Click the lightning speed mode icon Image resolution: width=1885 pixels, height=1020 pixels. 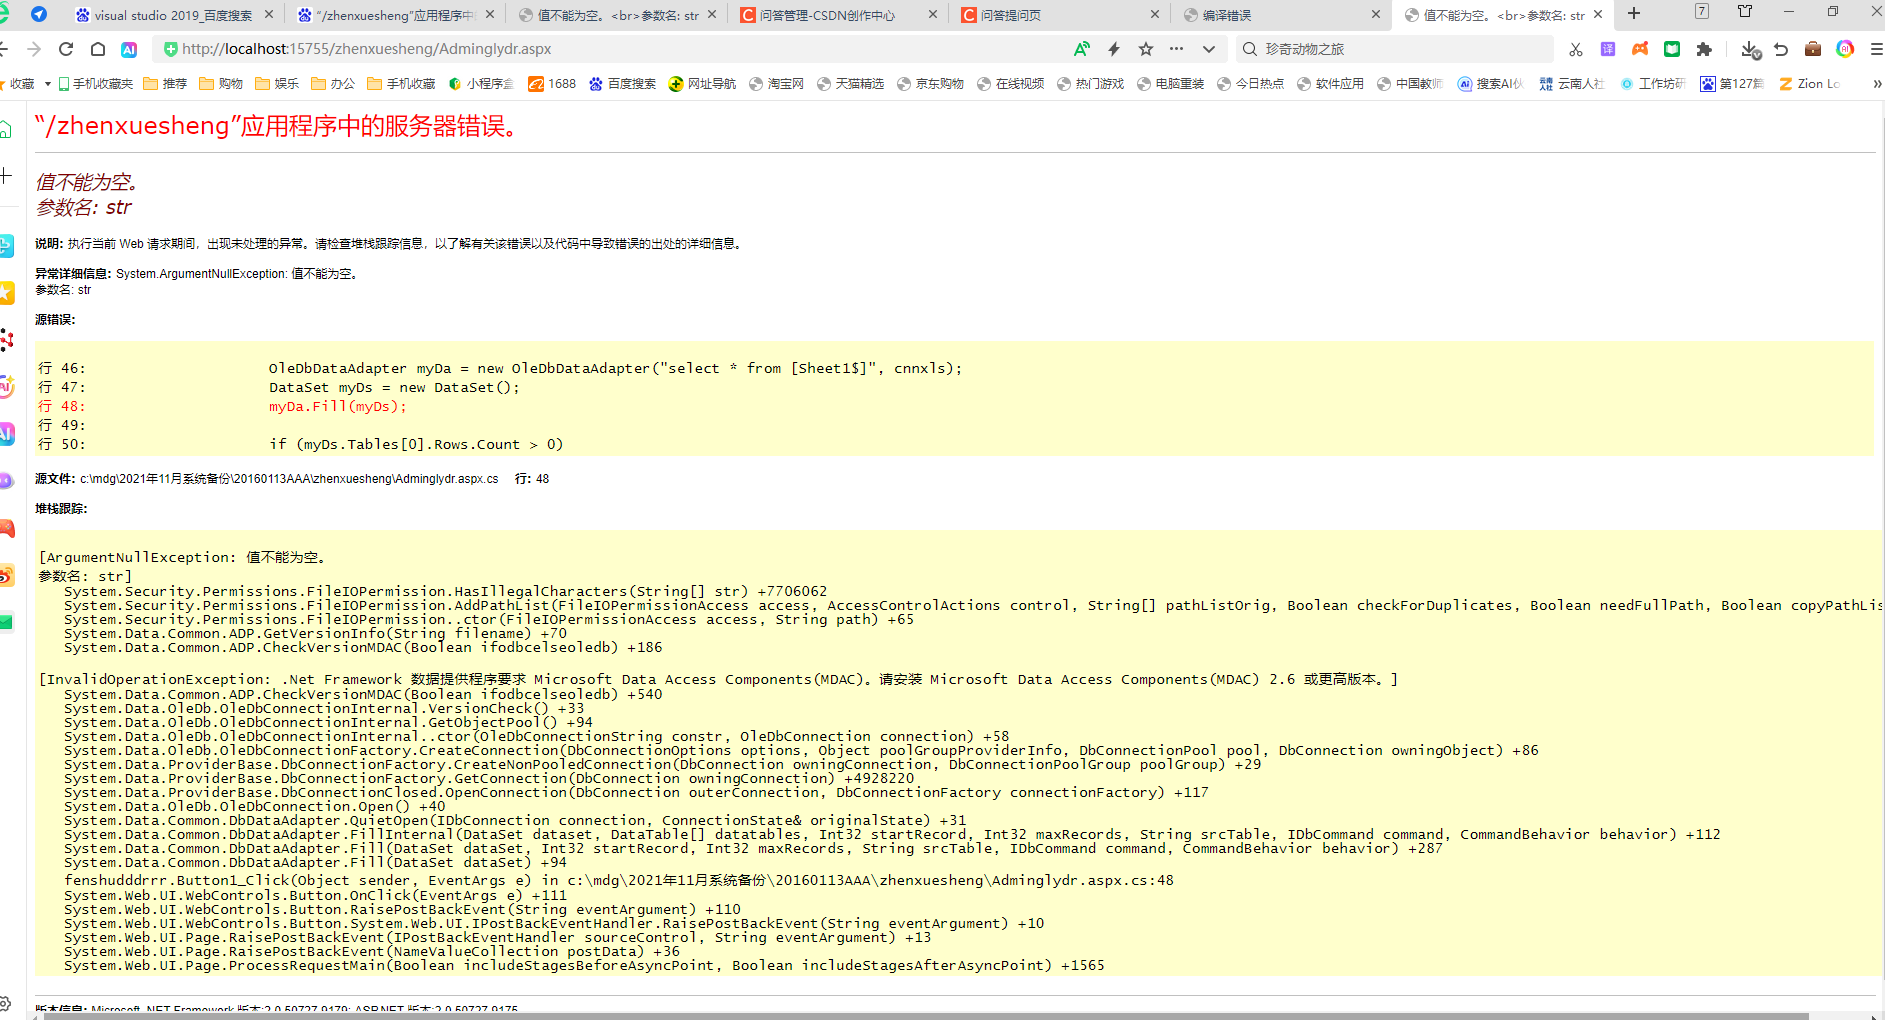click(1114, 49)
